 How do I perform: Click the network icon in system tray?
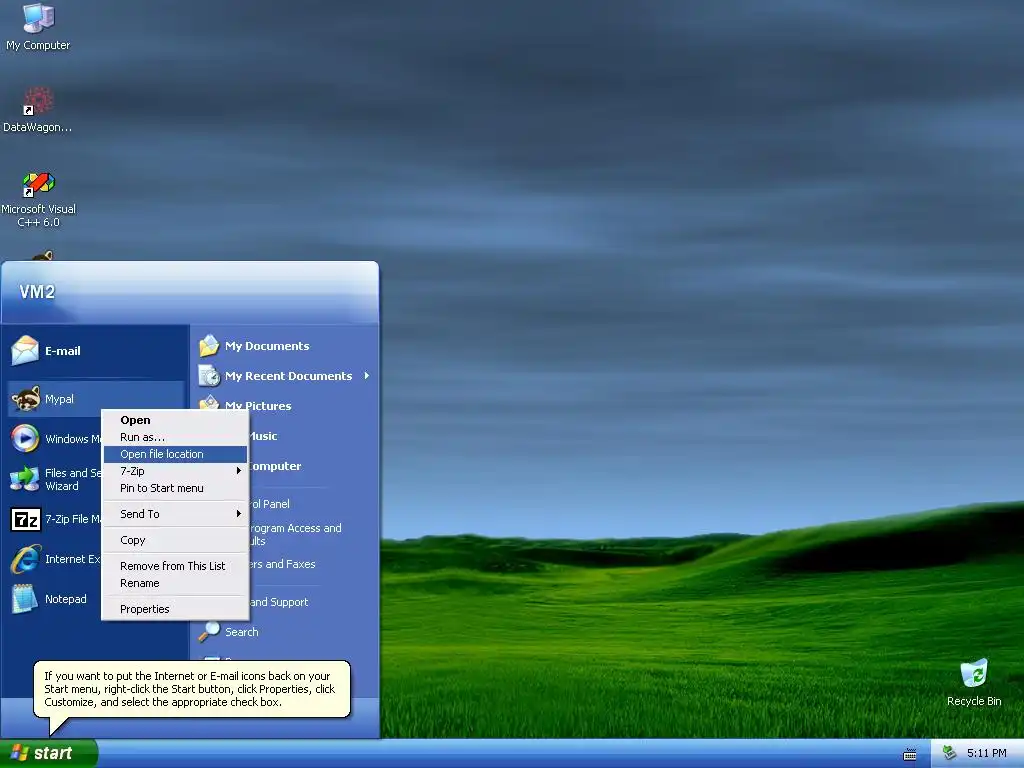coord(950,753)
